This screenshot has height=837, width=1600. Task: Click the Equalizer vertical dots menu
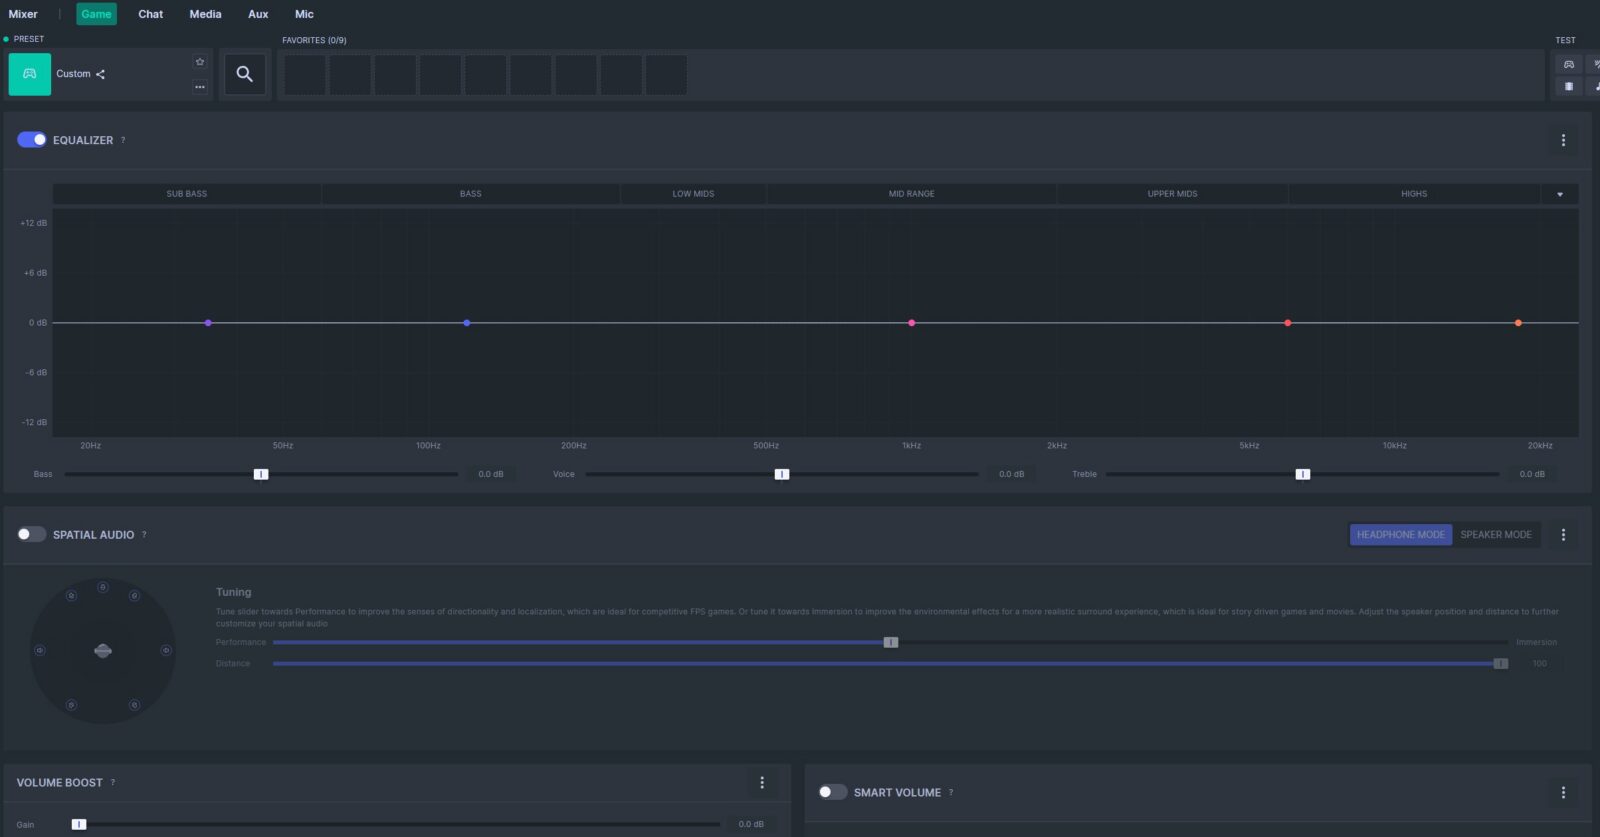[x=1563, y=140]
